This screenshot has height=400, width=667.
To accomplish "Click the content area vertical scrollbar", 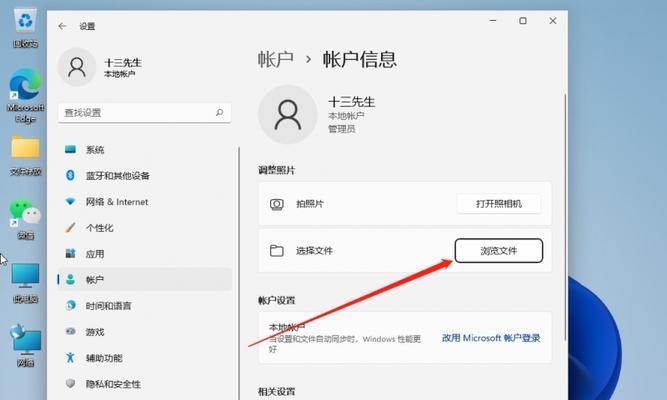I will coord(565,217).
